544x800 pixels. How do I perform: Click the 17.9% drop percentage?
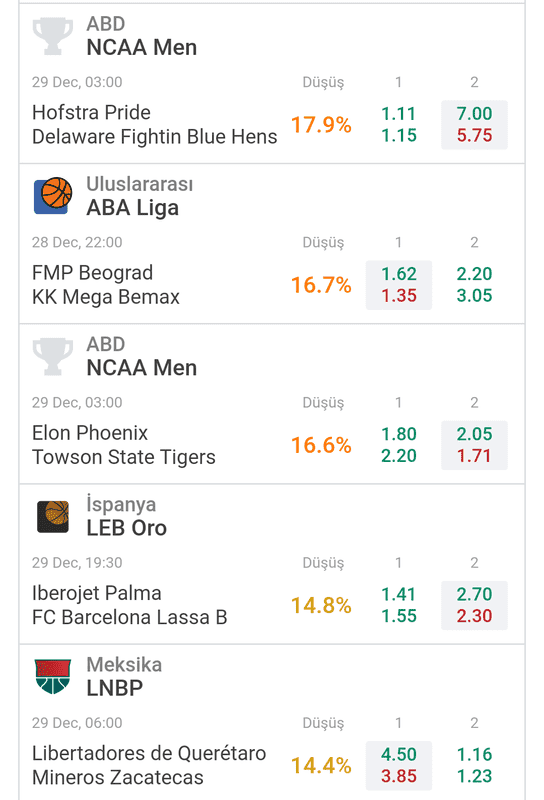tap(321, 124)
